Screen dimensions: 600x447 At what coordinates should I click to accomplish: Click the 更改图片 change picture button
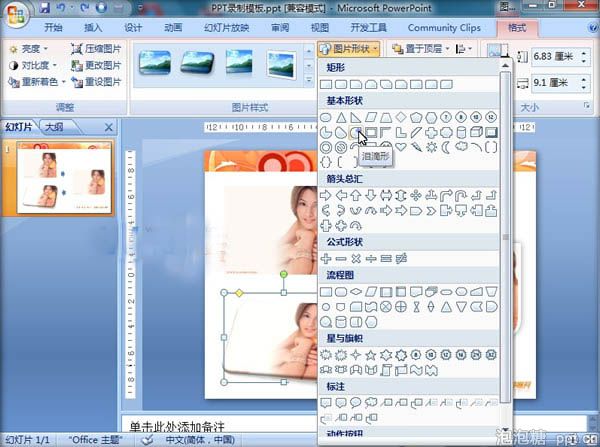point(96,65)
